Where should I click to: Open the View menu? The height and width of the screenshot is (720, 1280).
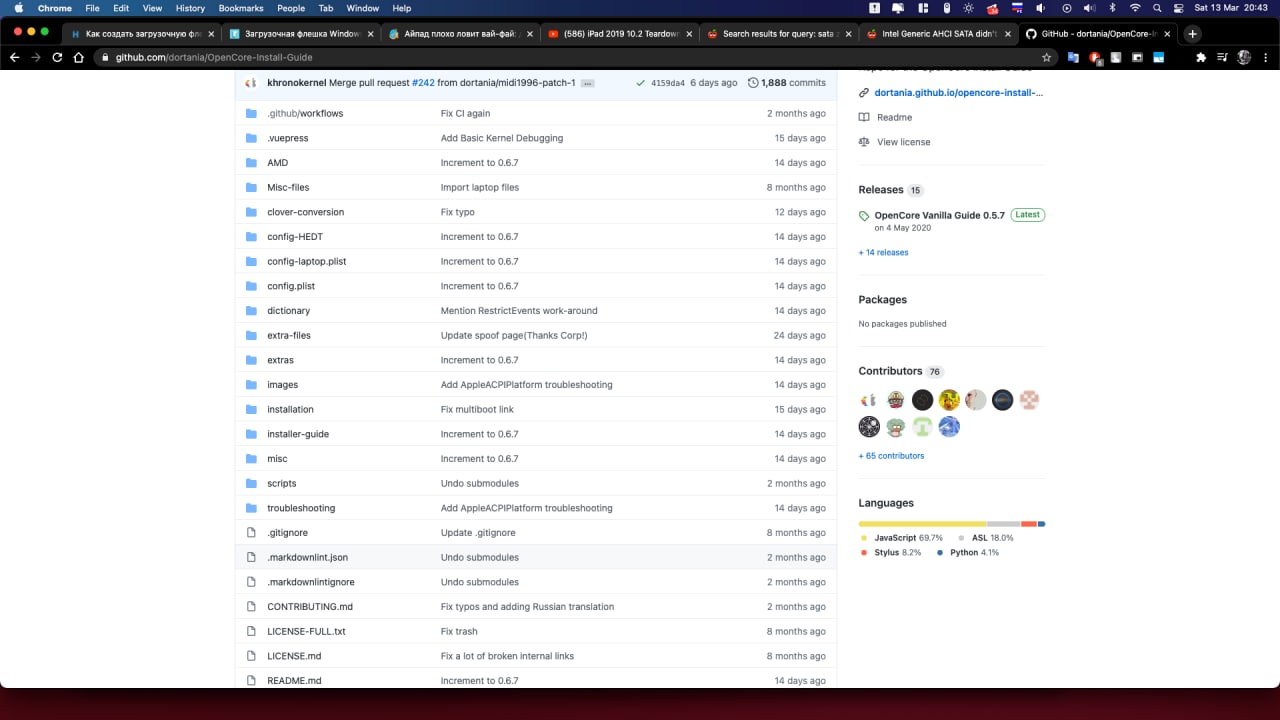coord(152,8)
